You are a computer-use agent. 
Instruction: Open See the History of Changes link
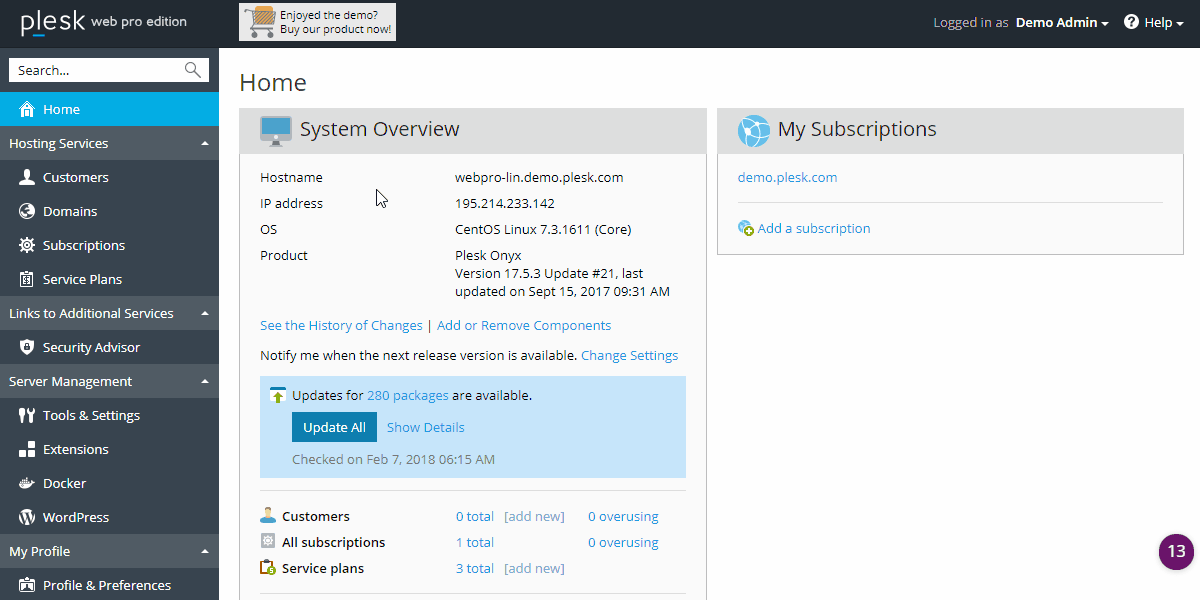[341, 325]
